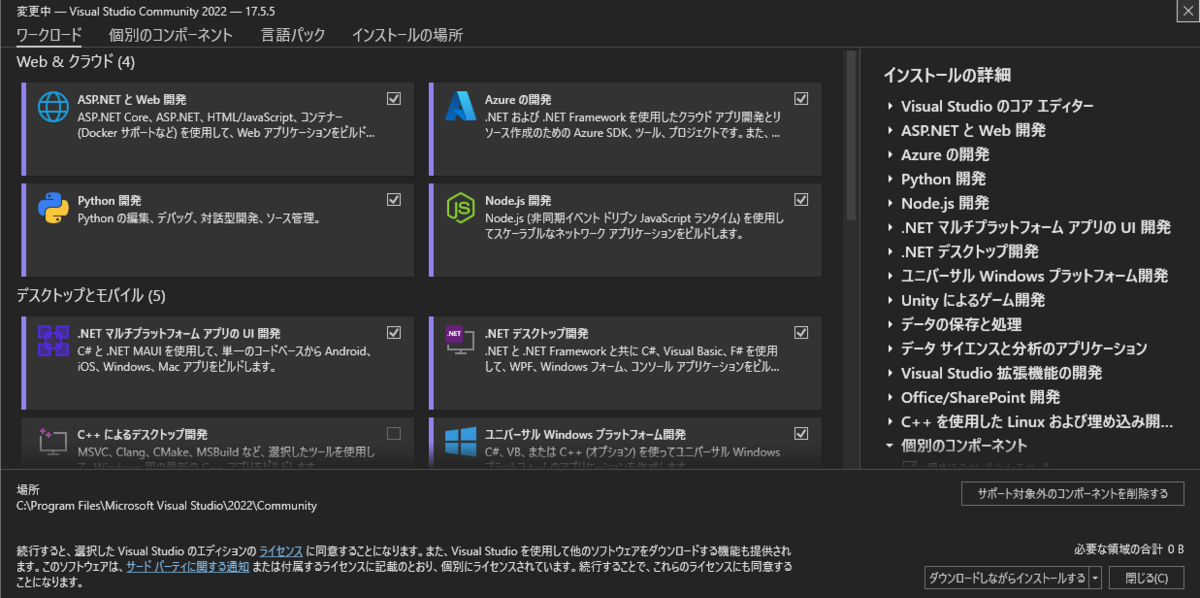Click the Python 開発 logo icon

[x=53, y=207]
